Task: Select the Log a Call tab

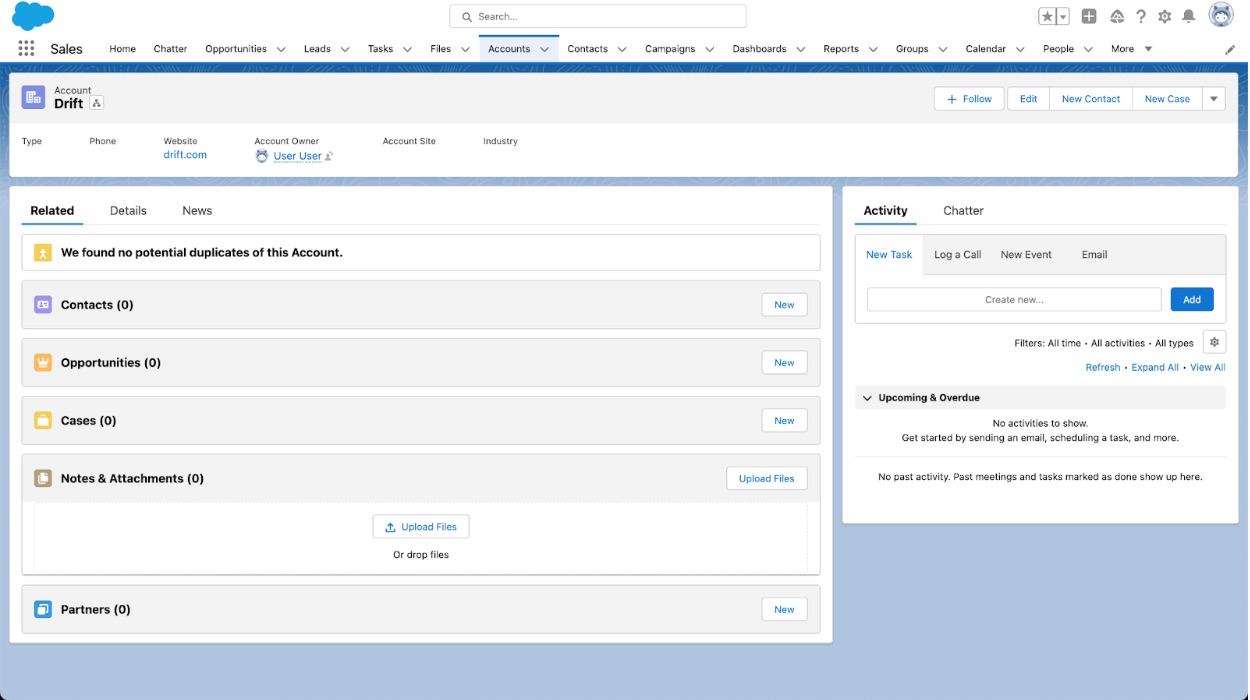Action: 958,255
